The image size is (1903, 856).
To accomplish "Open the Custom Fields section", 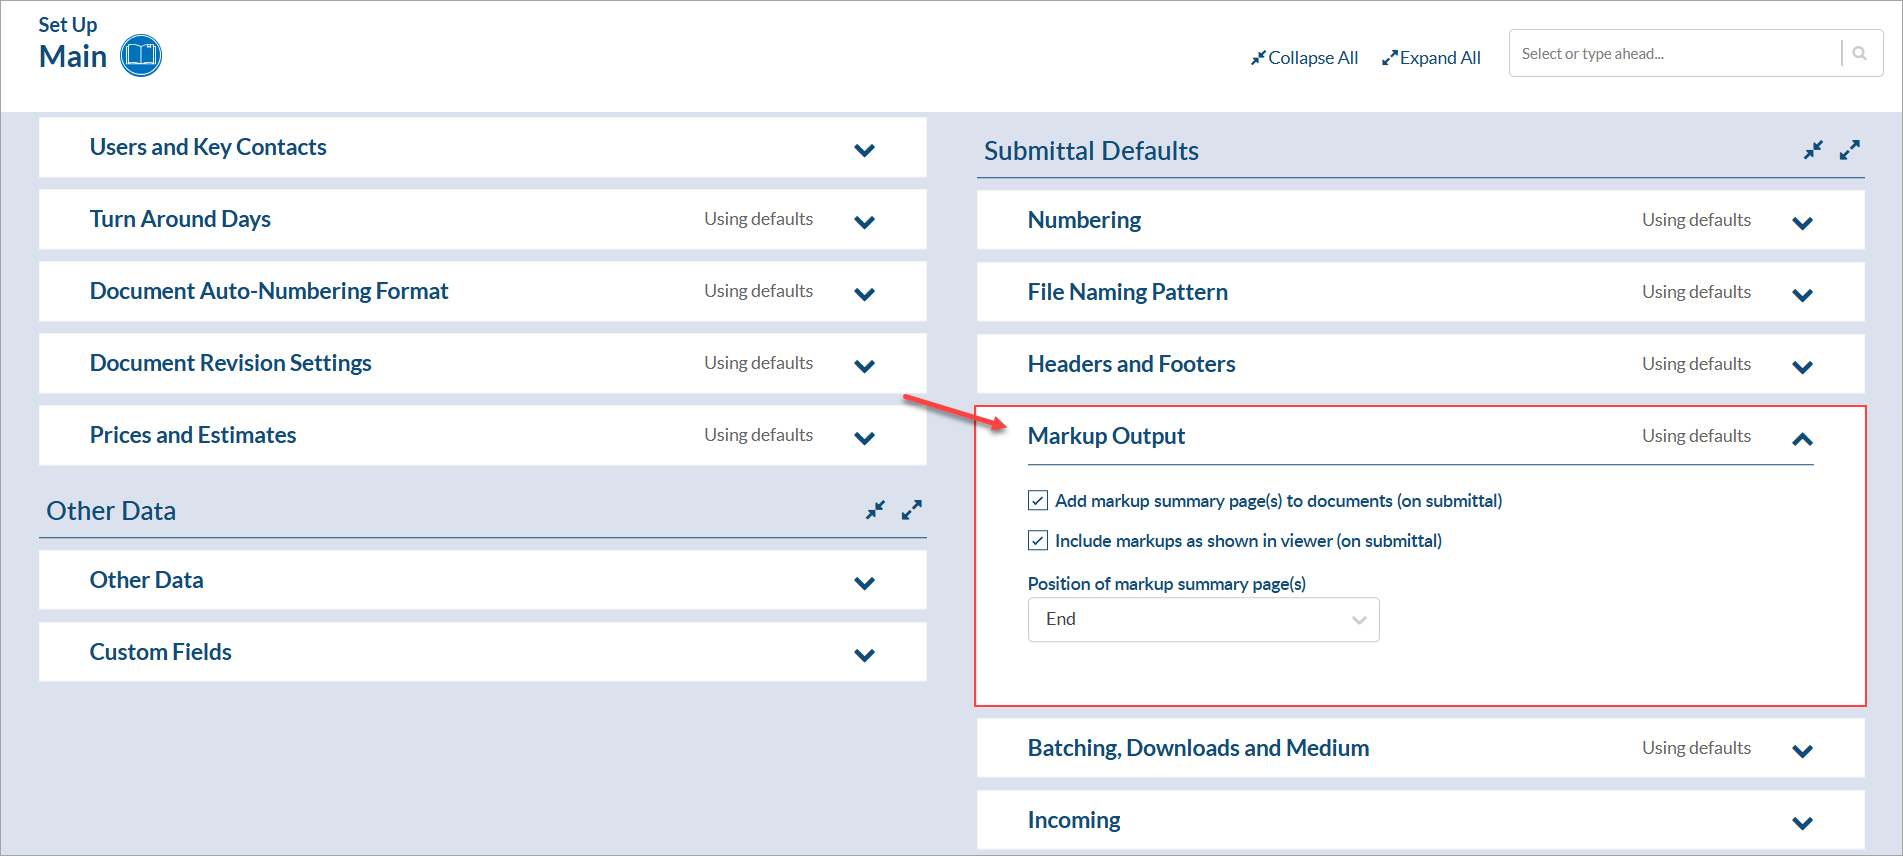I will pyautogui.click(x=865, y=654).
